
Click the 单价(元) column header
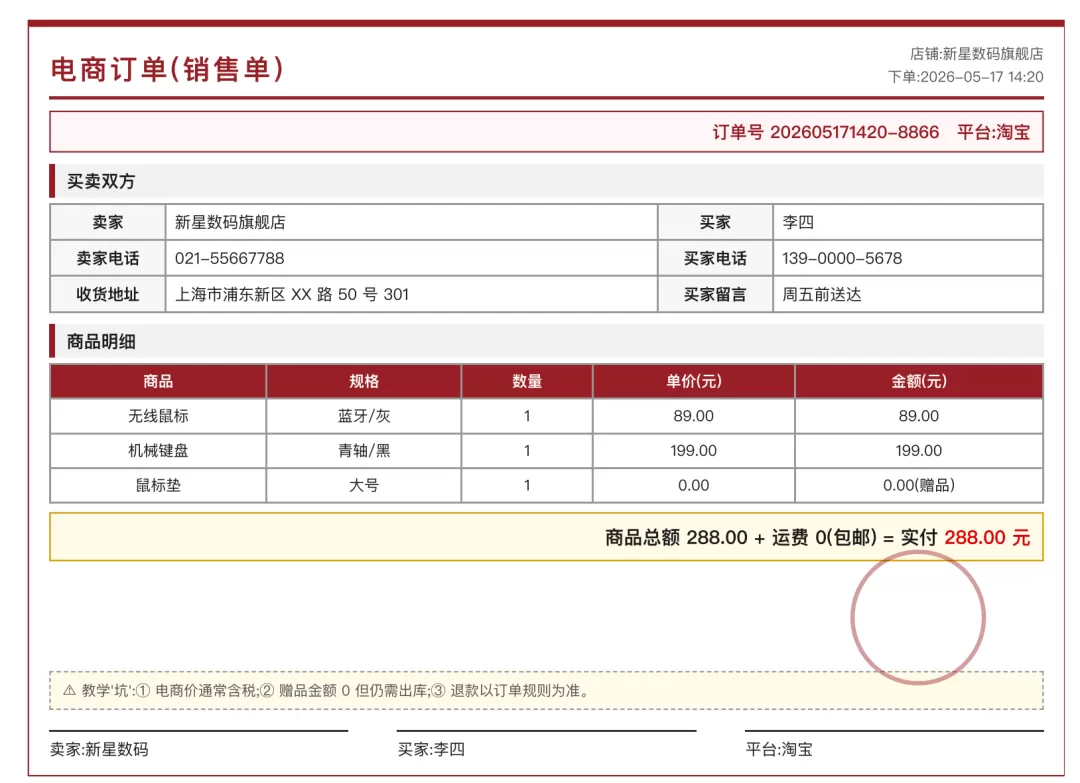tap(694, 381)
